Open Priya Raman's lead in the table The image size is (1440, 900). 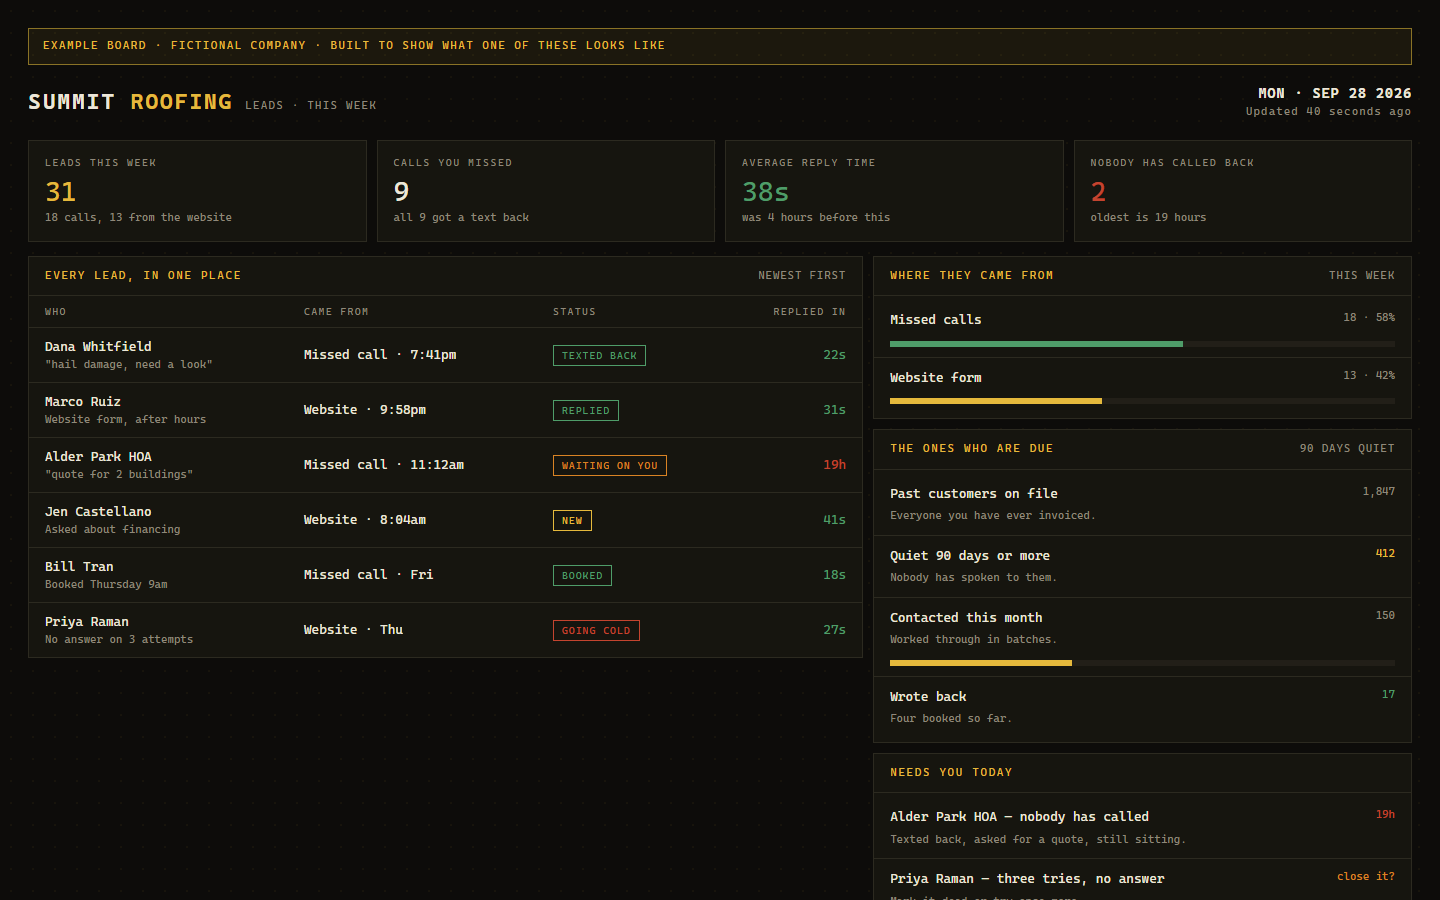445,630
